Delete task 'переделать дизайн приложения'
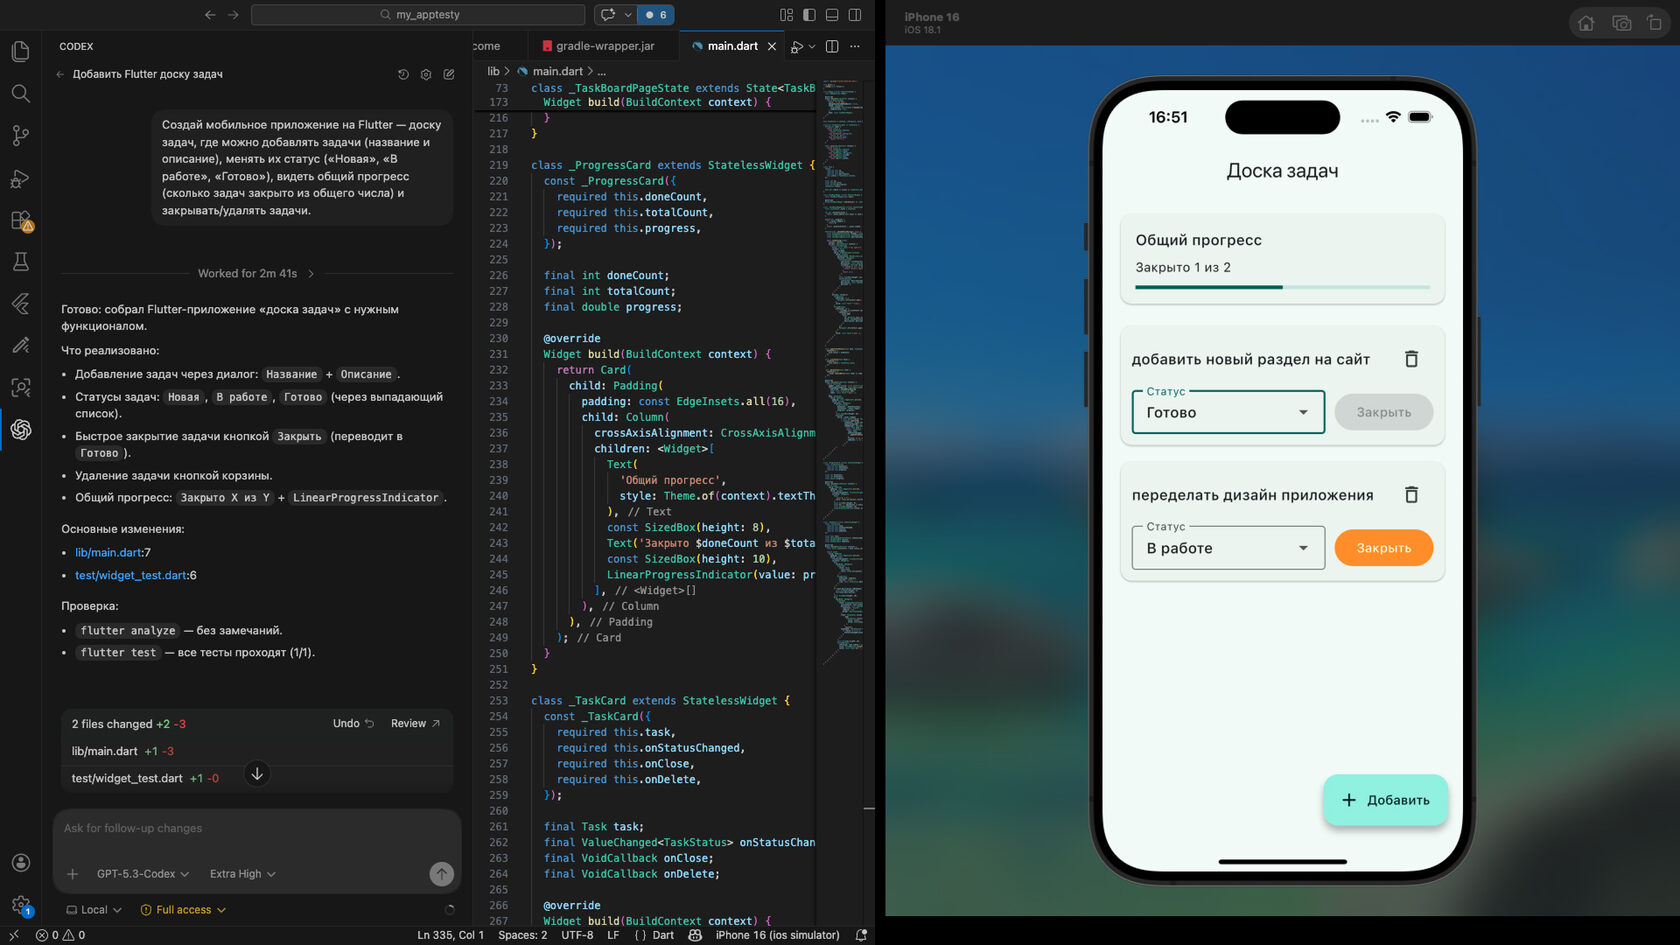The image size is (1680, 945). [1411, 495]
